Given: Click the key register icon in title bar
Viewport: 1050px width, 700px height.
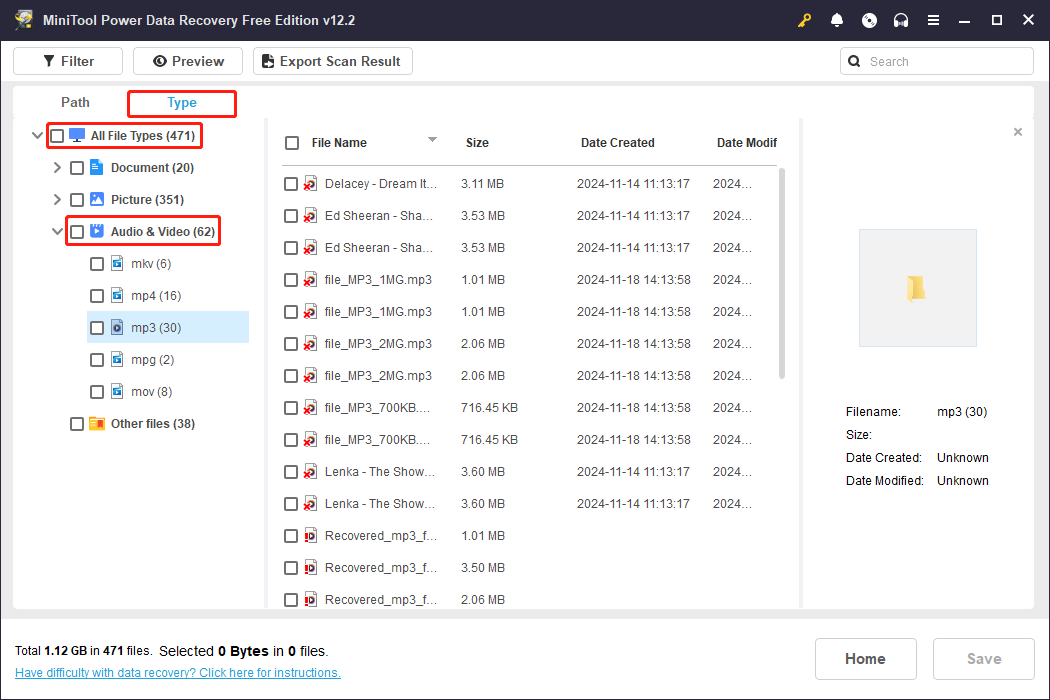Looking at the screenshot, I should coord(804,20).
